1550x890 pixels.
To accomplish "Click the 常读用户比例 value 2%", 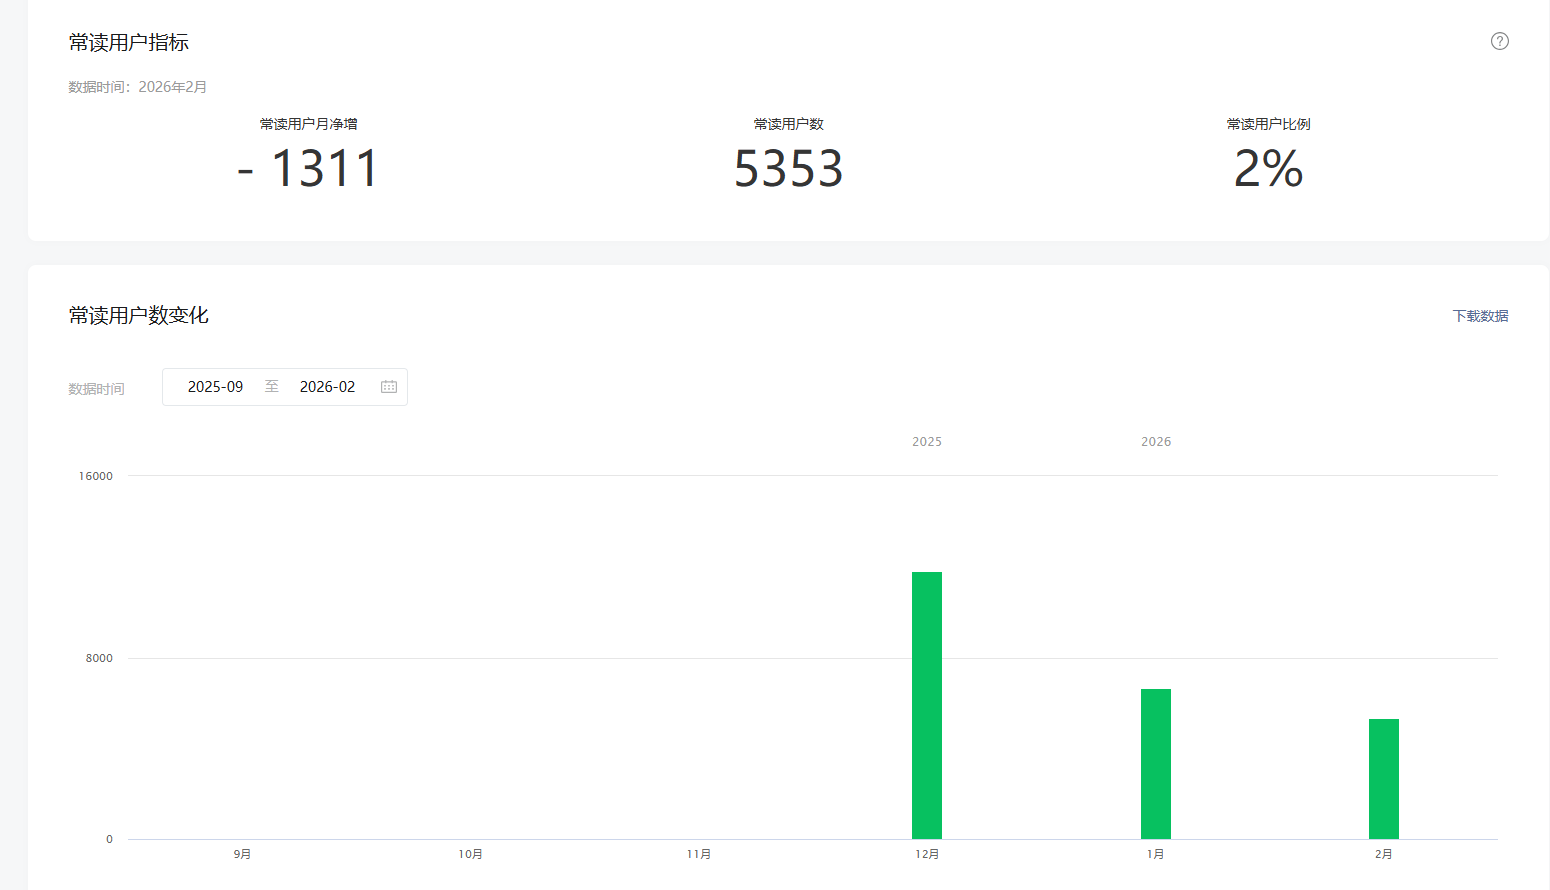I will [1268, 168].
